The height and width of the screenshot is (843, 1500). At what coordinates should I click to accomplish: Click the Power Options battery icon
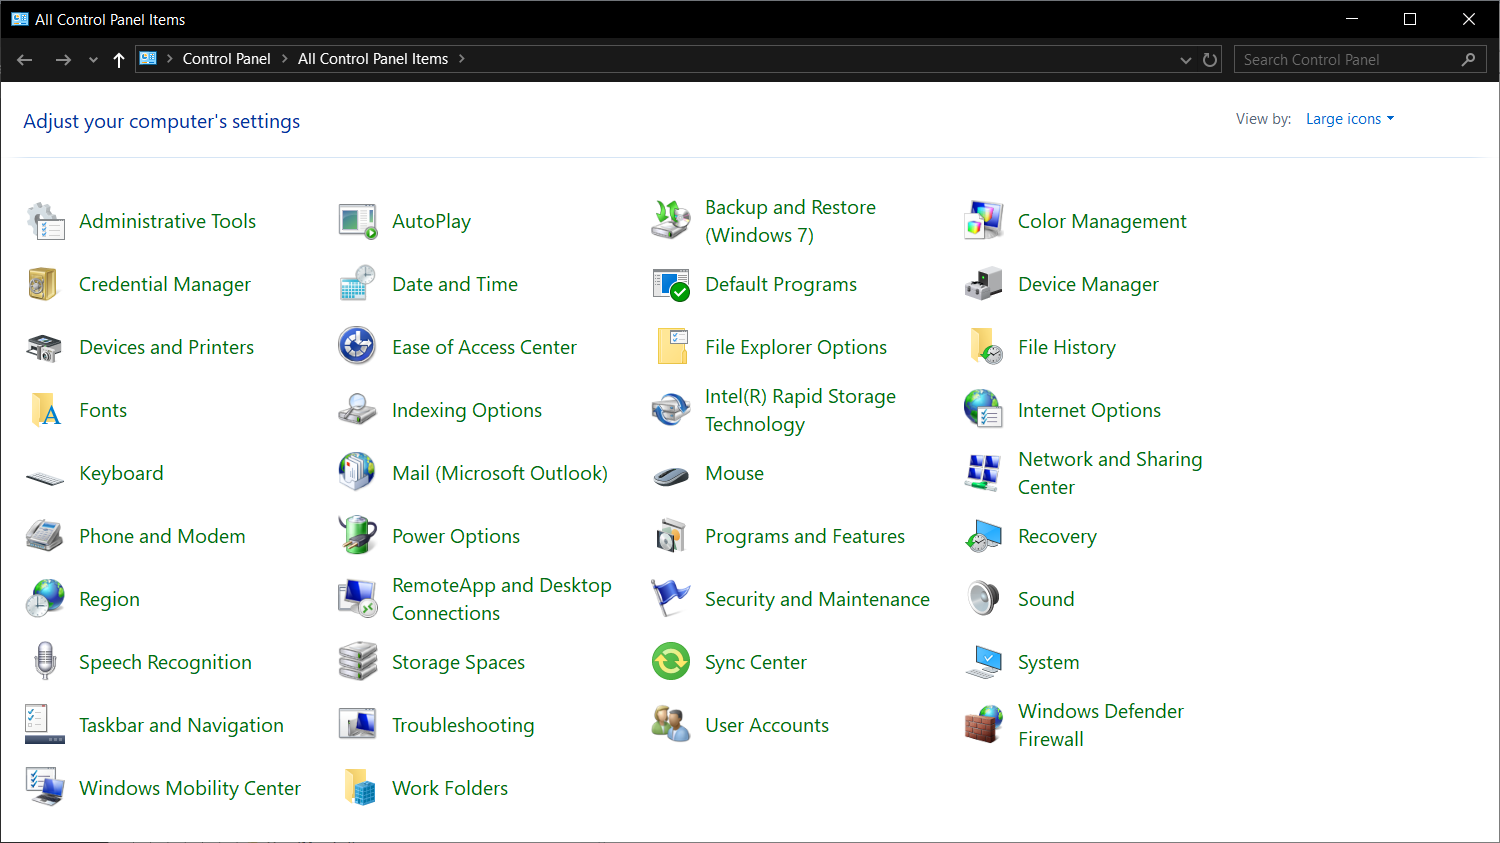pos(358,536)
